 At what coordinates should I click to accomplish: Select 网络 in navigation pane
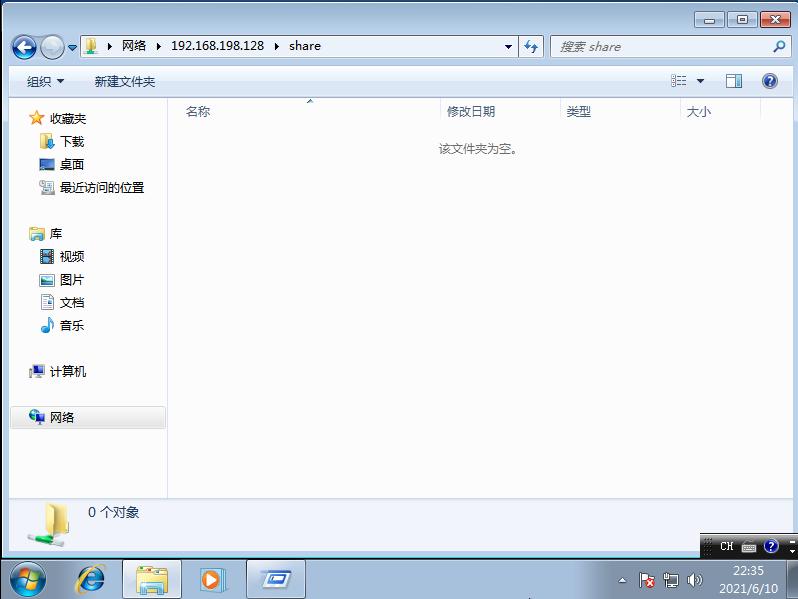point(62,418)
